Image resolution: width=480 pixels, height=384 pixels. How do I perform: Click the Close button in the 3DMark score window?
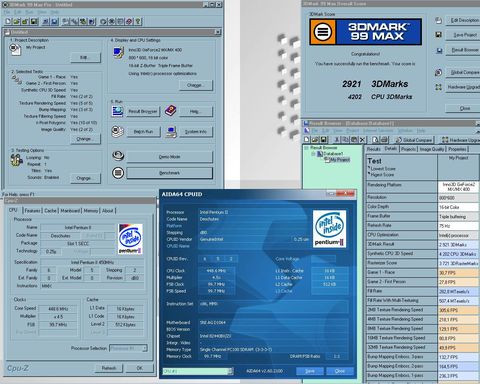[x=463, y=108]
